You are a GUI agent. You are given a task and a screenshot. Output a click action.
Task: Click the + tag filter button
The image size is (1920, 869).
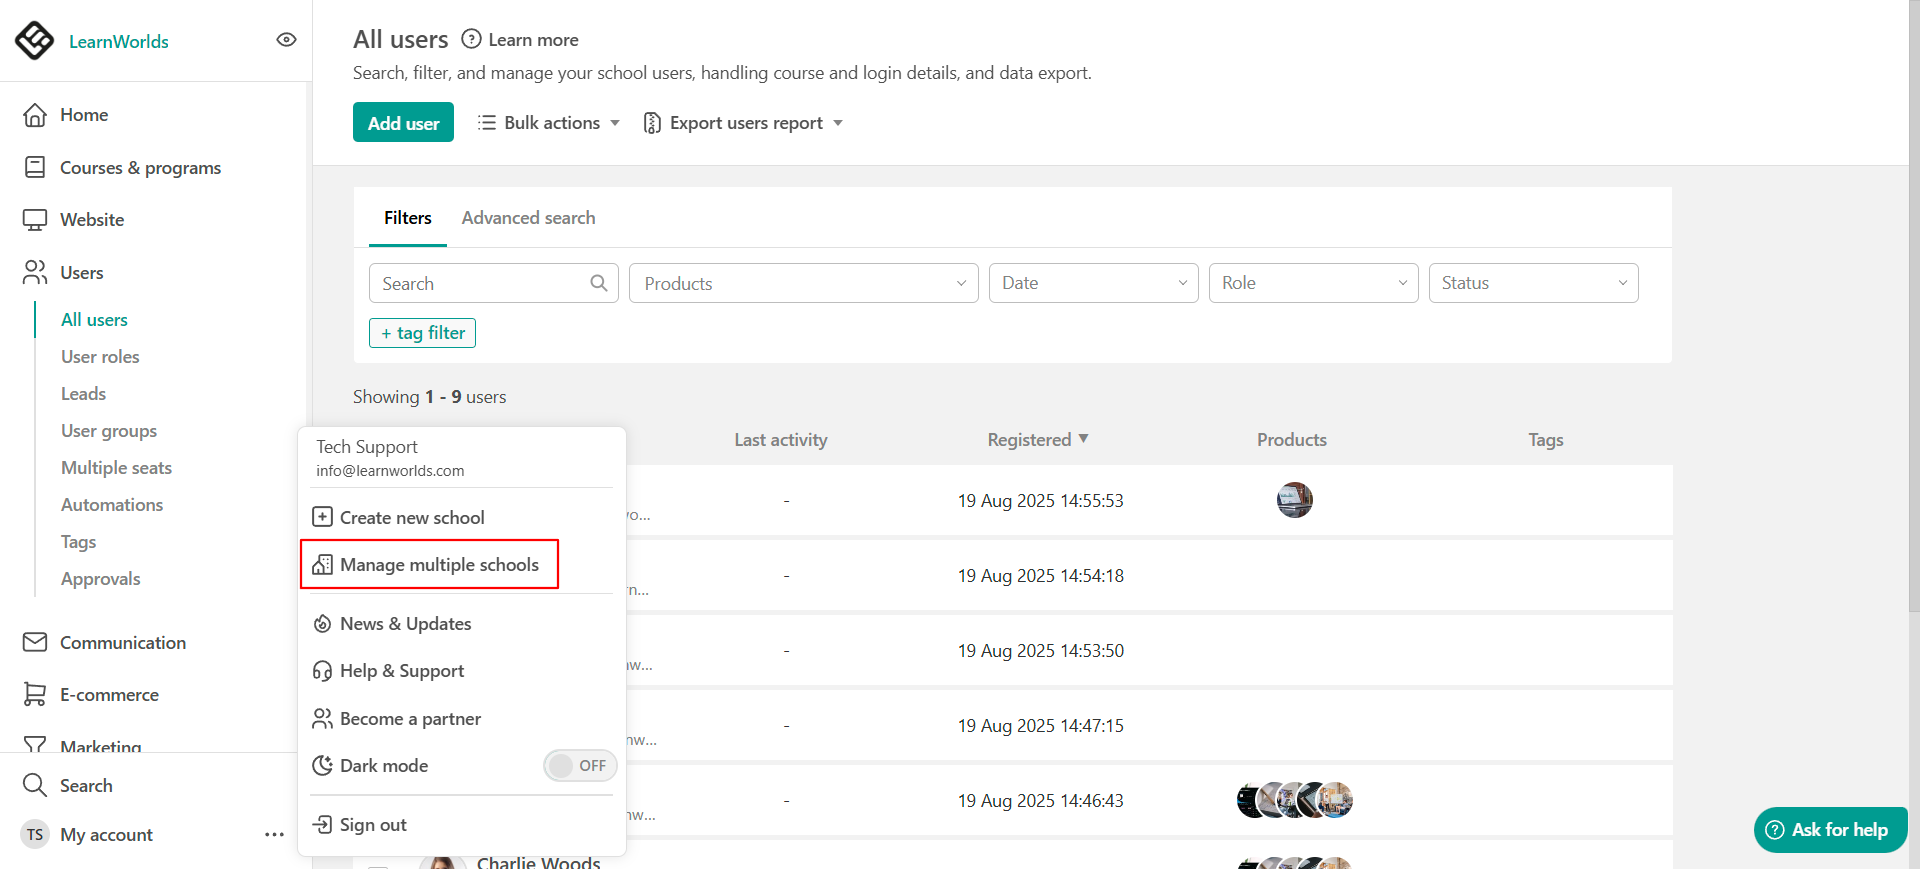(x=422, y=333)
